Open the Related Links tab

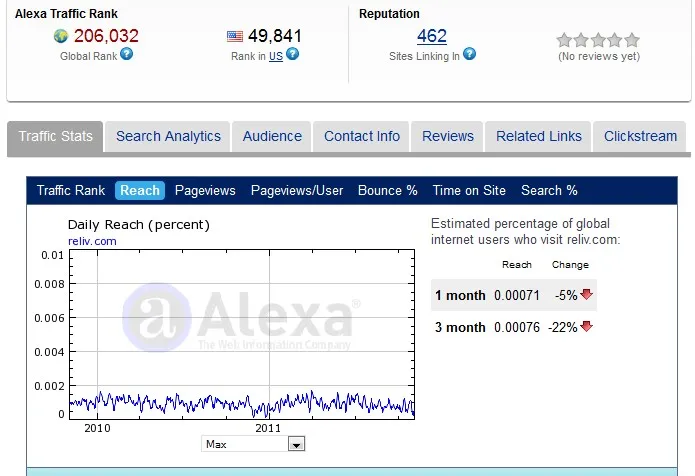(x=539, y=136)
